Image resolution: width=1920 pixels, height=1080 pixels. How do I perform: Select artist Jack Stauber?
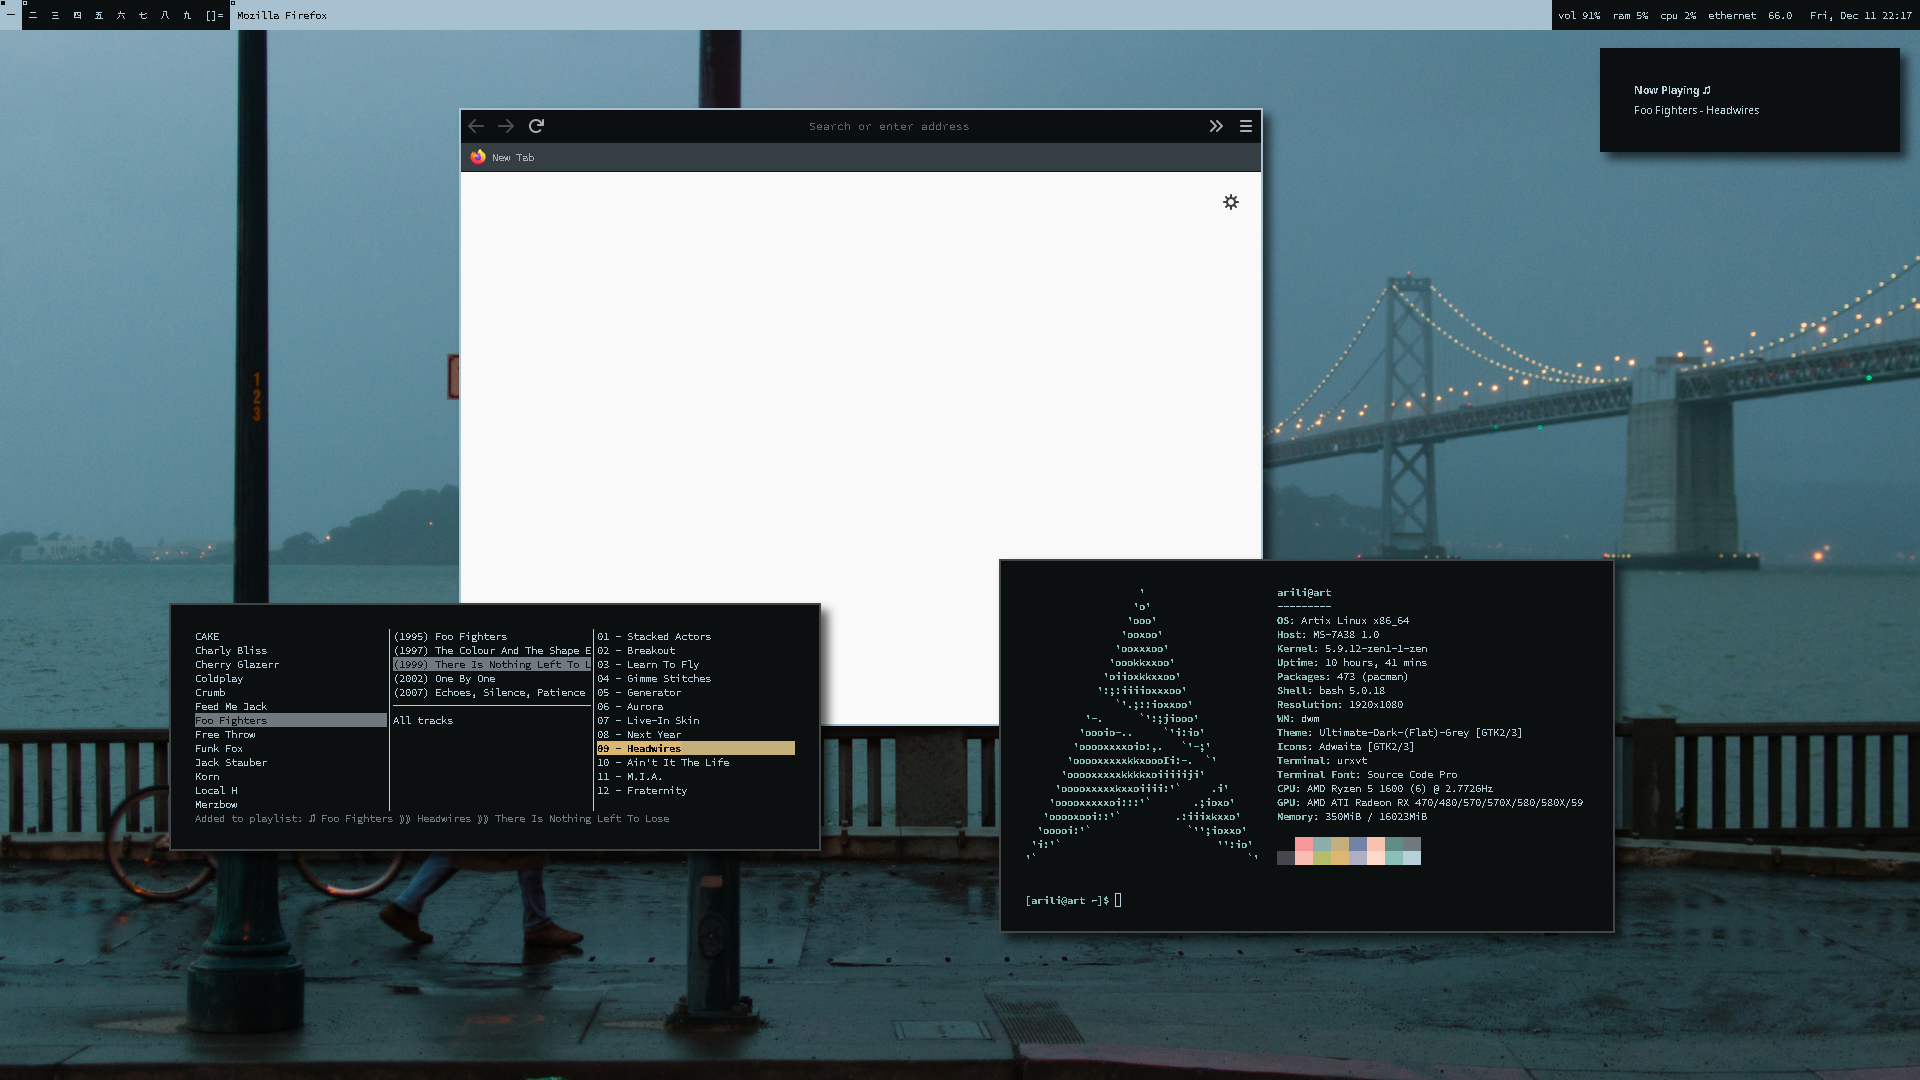point(231,763)
